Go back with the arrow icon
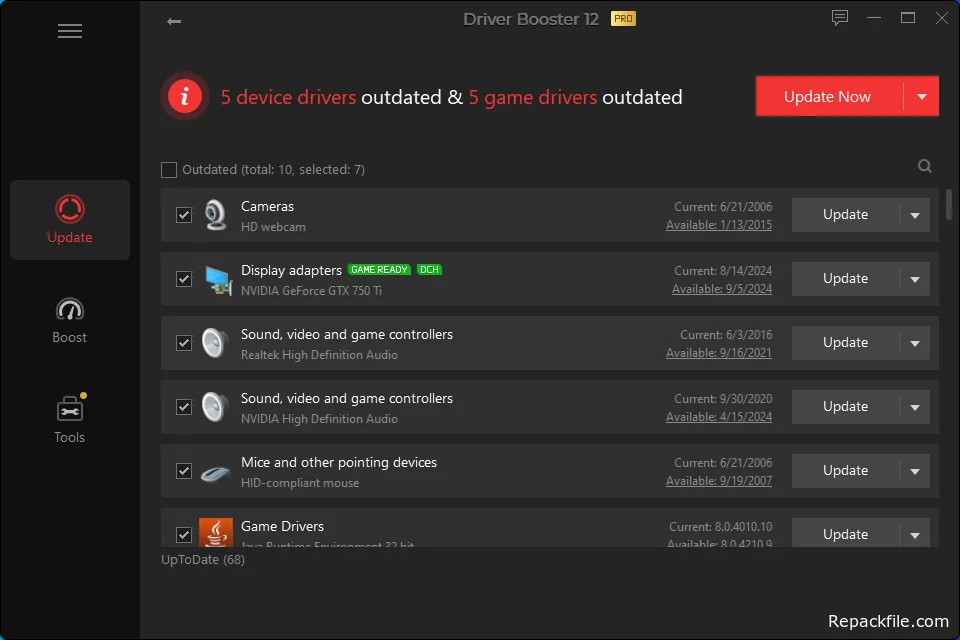This screenshot has width=960, height=640. tap(174, 21)
